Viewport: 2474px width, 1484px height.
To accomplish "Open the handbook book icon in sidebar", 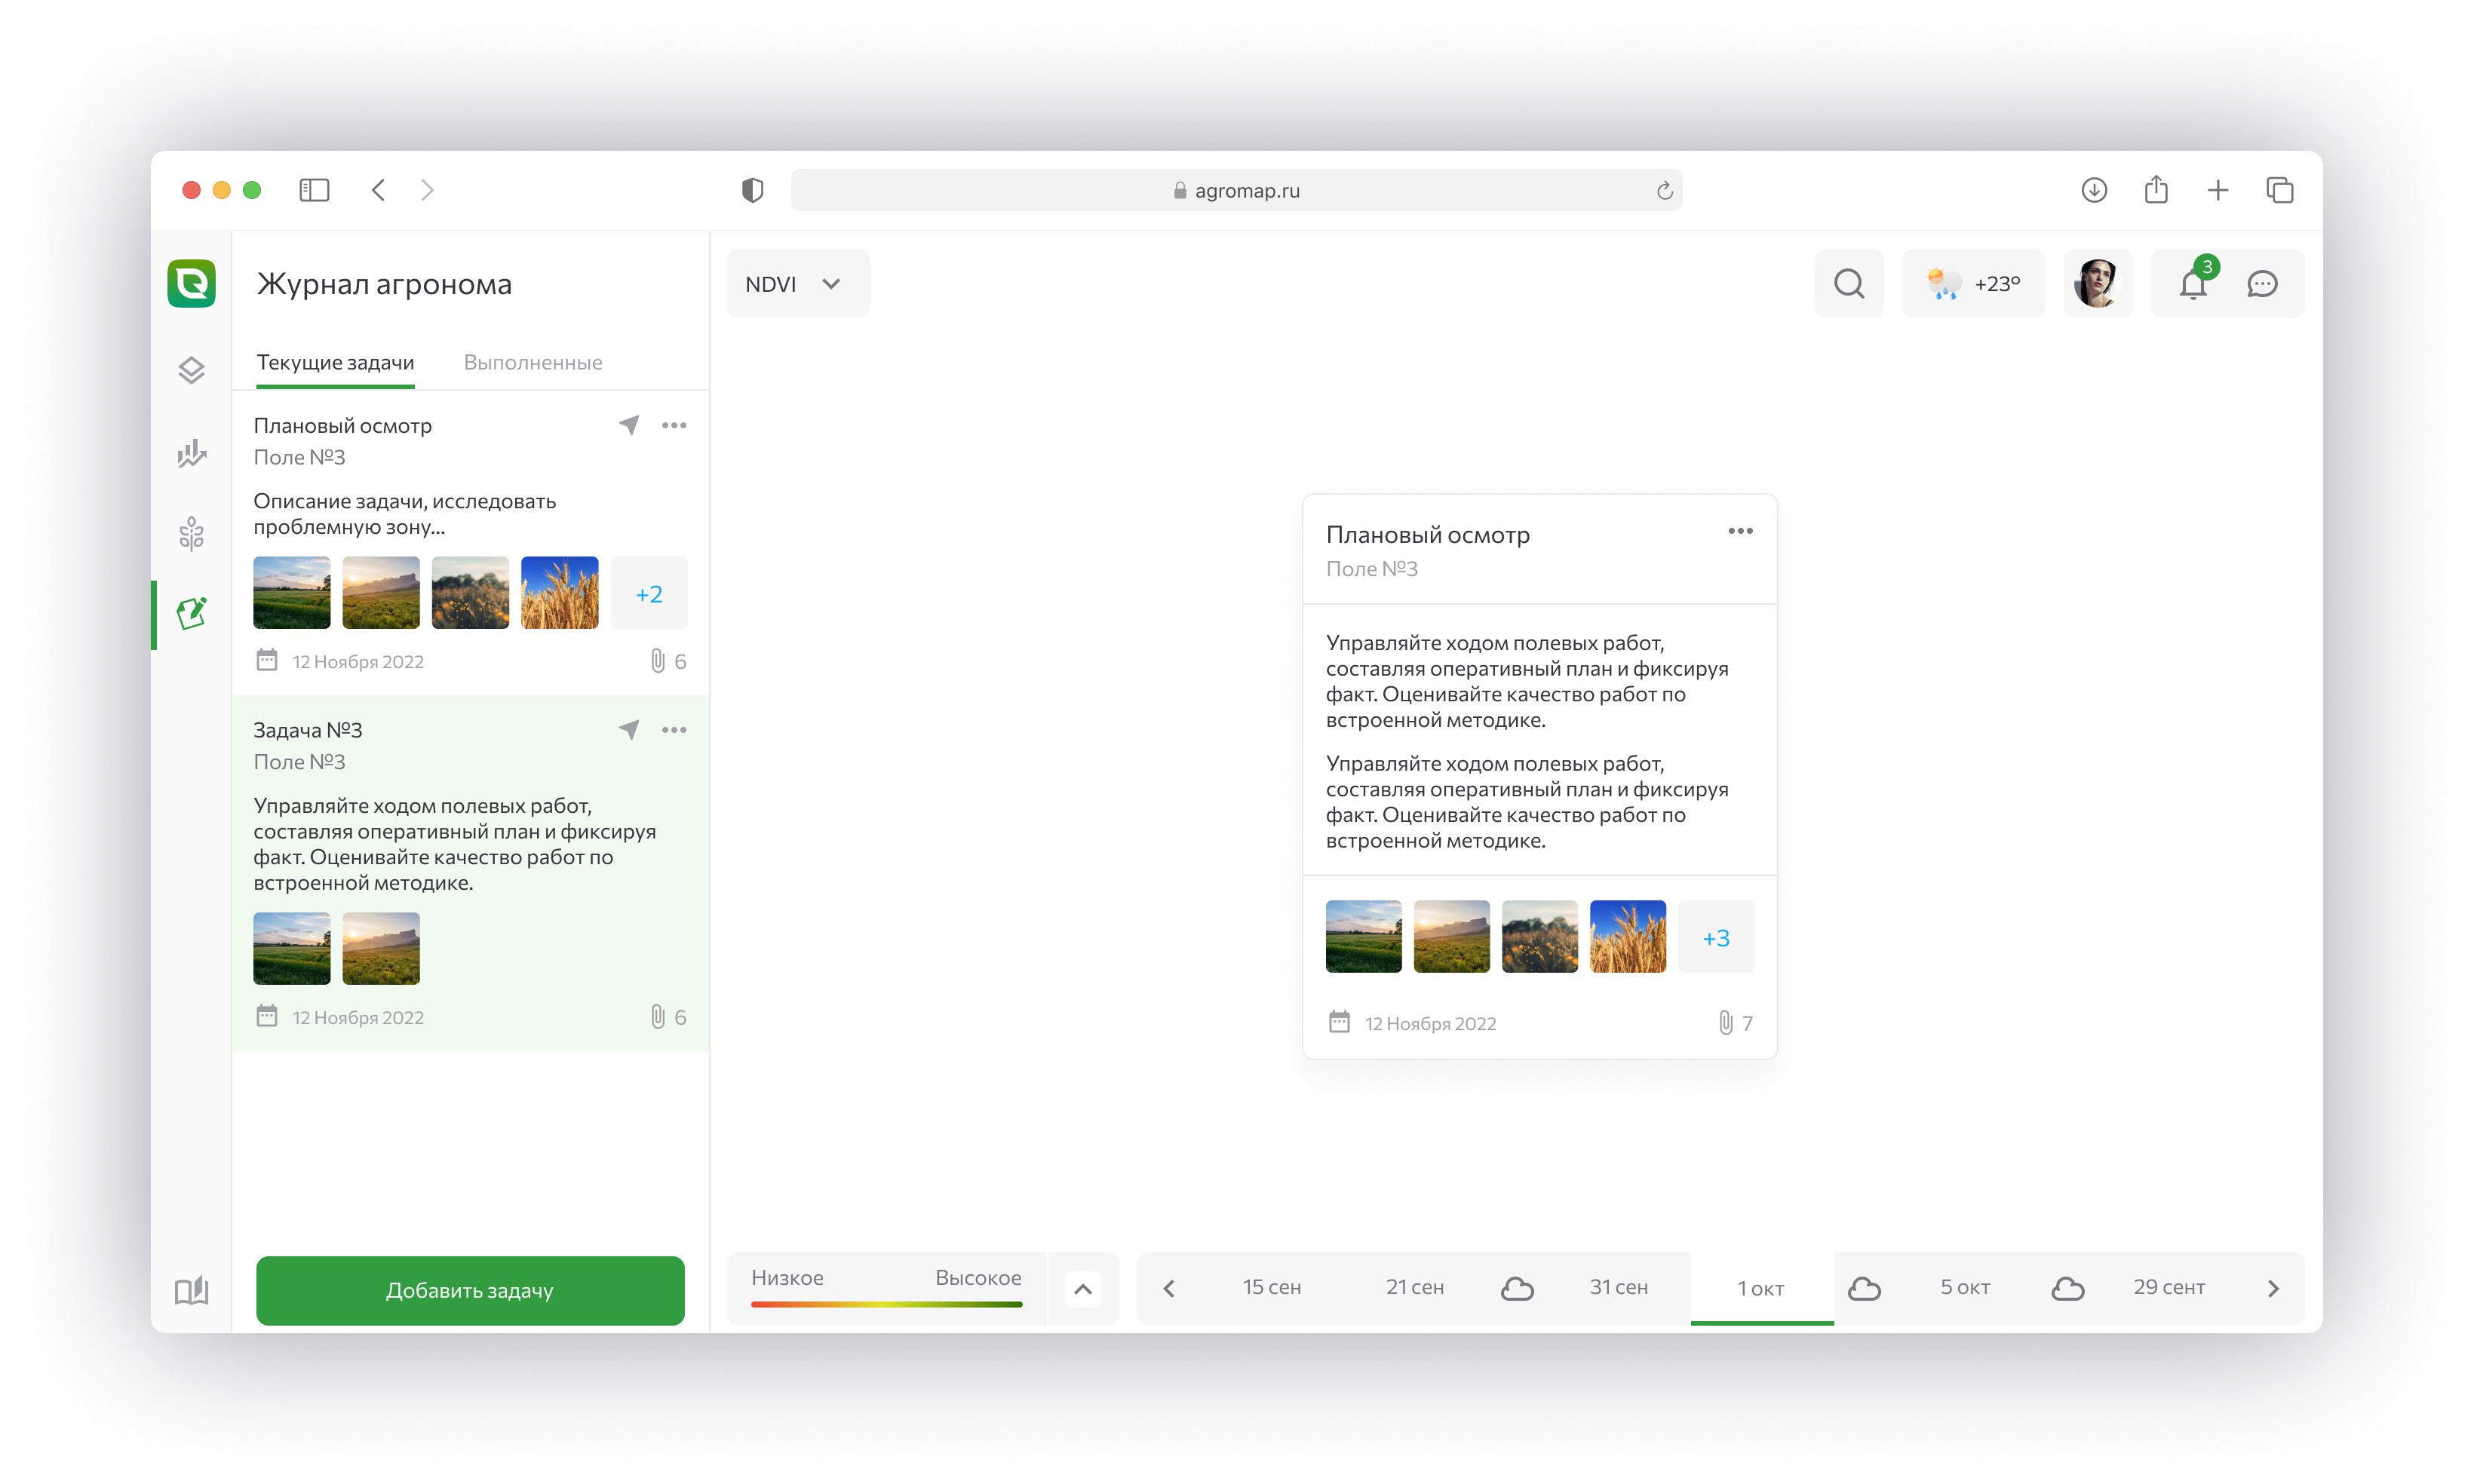I will click(191, 1290).
